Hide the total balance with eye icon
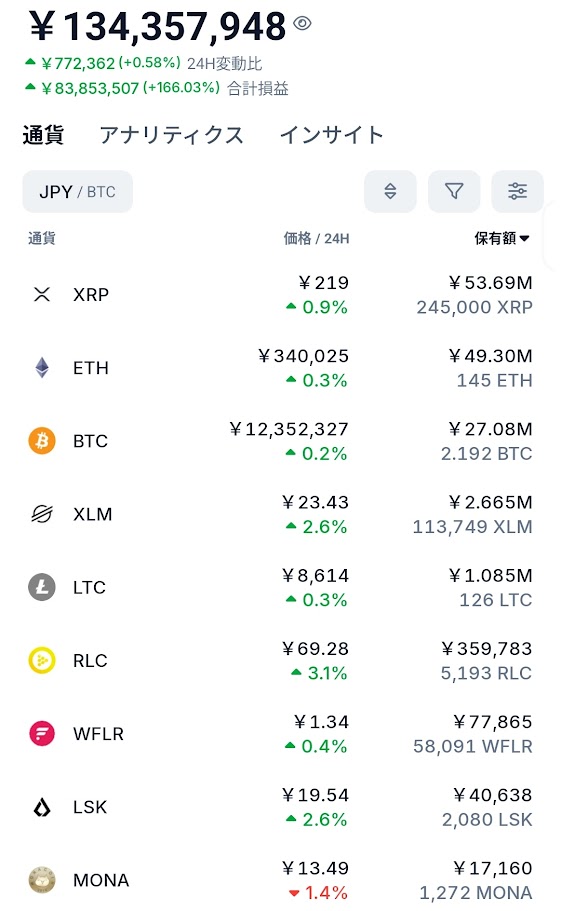 click(303, 23)
